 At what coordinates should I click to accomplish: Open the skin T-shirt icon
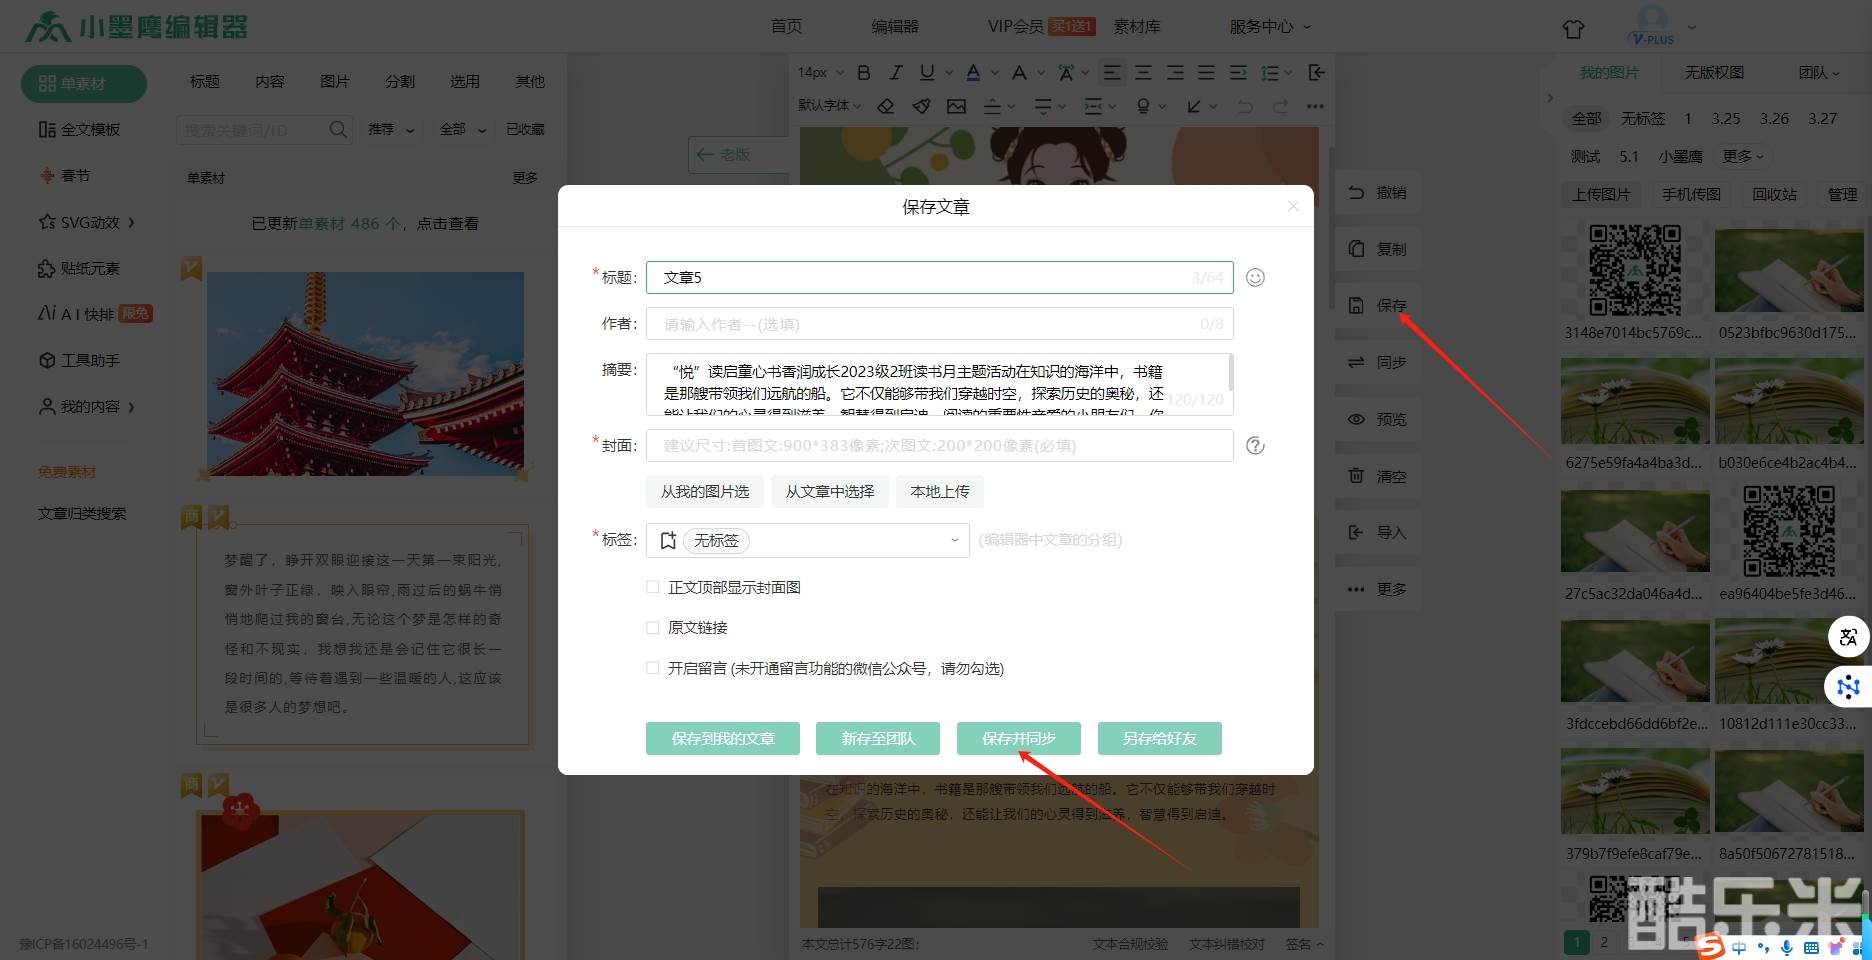click(1573, 29)
